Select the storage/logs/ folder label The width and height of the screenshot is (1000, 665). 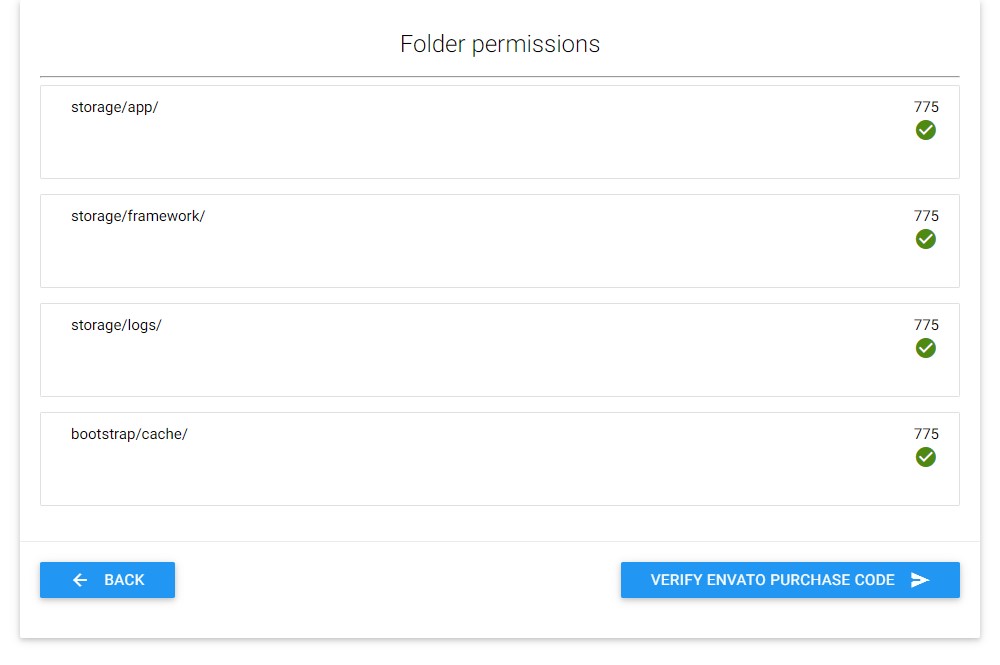(116, 325)
